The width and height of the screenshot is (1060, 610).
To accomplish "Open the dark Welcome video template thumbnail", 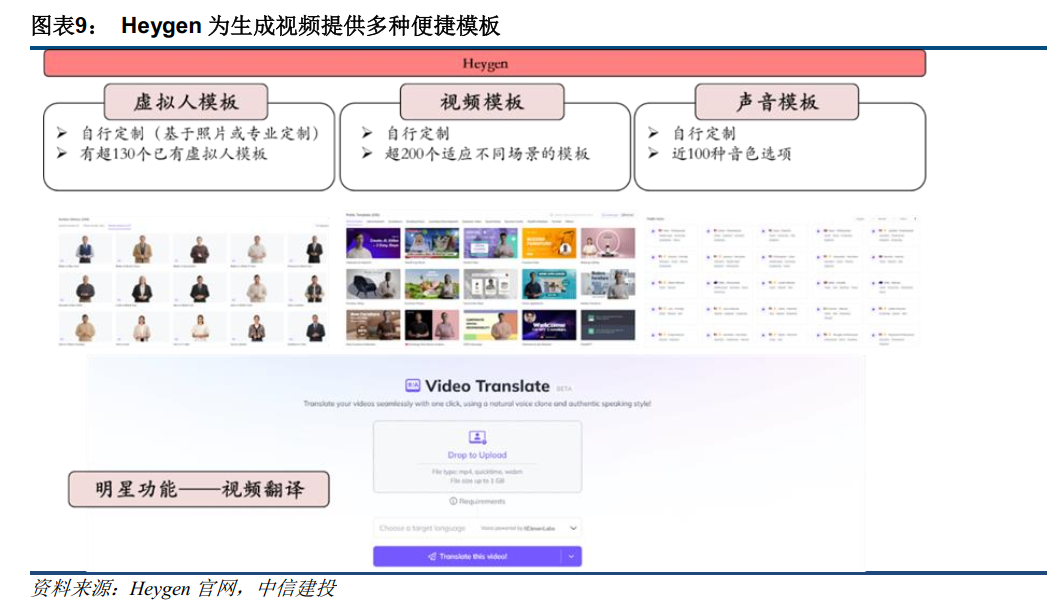I will (549, 325).
